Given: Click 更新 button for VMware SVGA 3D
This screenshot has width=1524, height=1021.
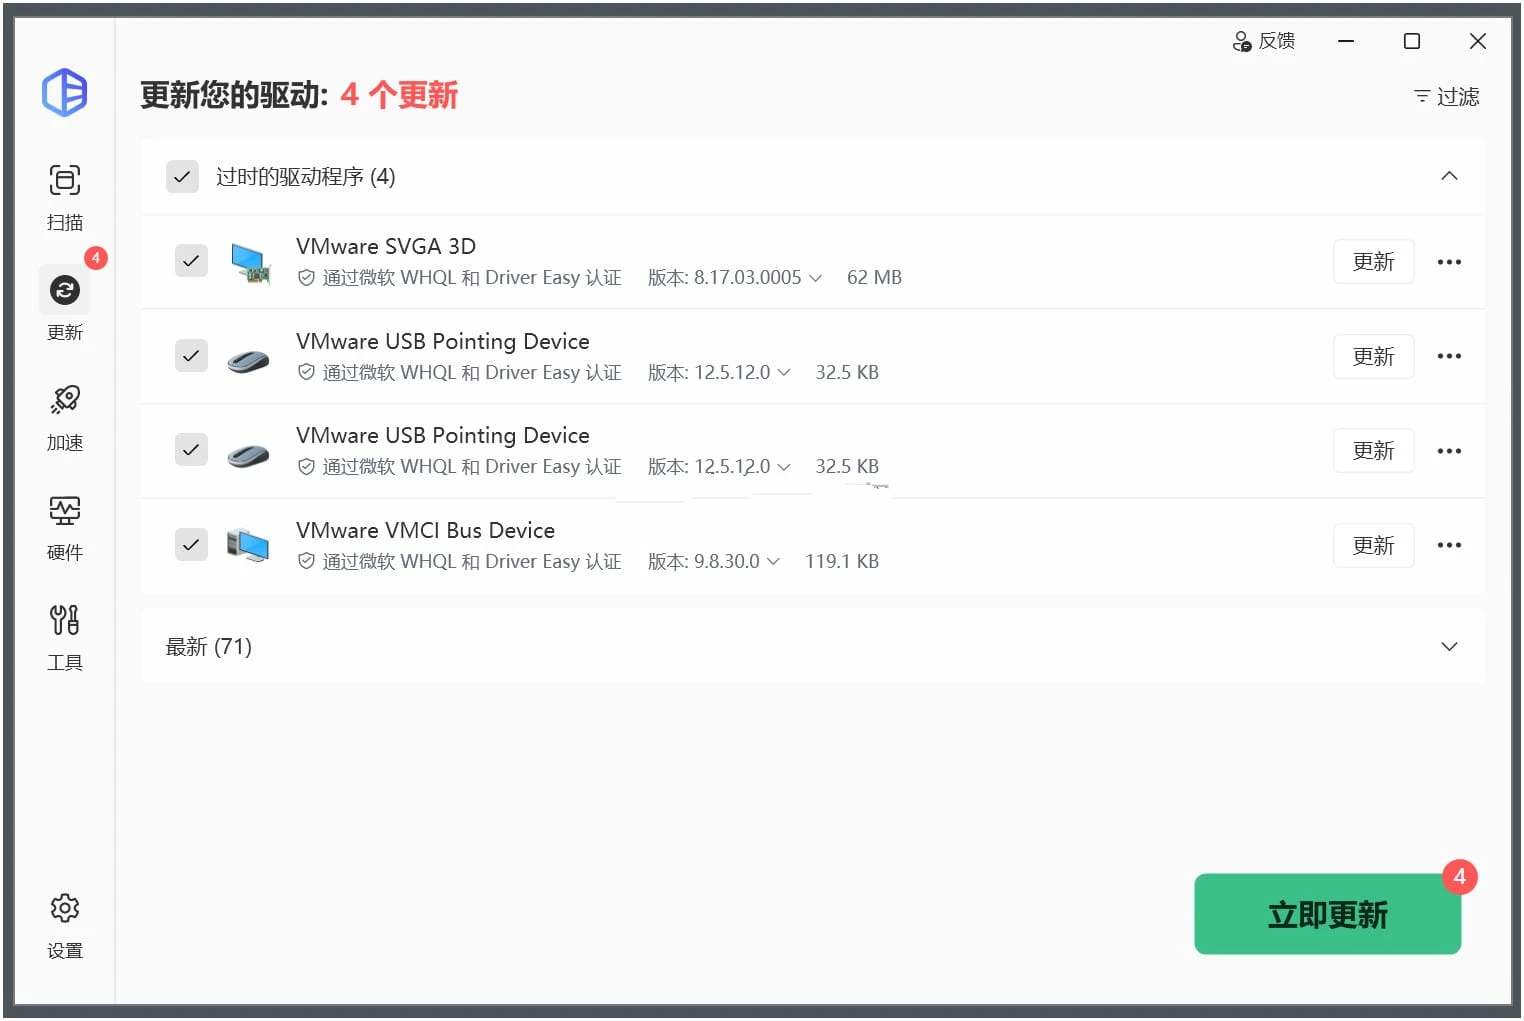Looking at the screenshot, I should click(x=1373, y=262).
